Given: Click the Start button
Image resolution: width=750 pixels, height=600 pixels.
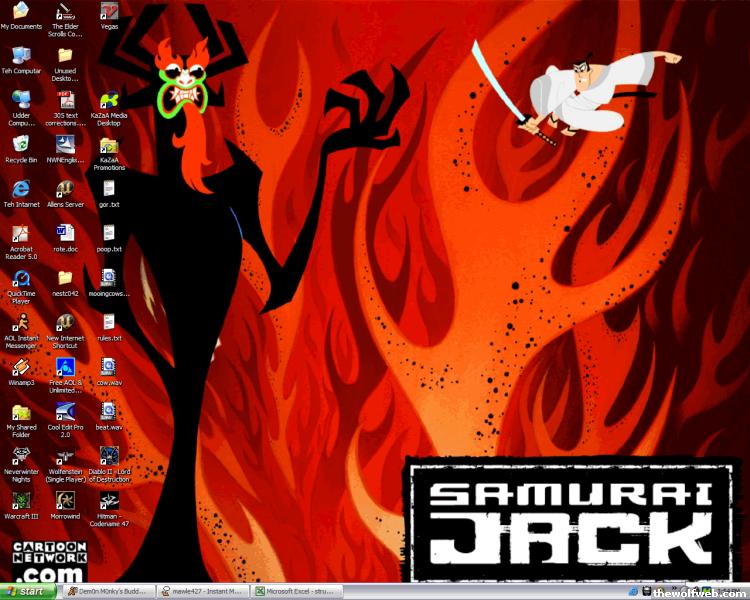Looking at the screenshot, I should 26,591.
